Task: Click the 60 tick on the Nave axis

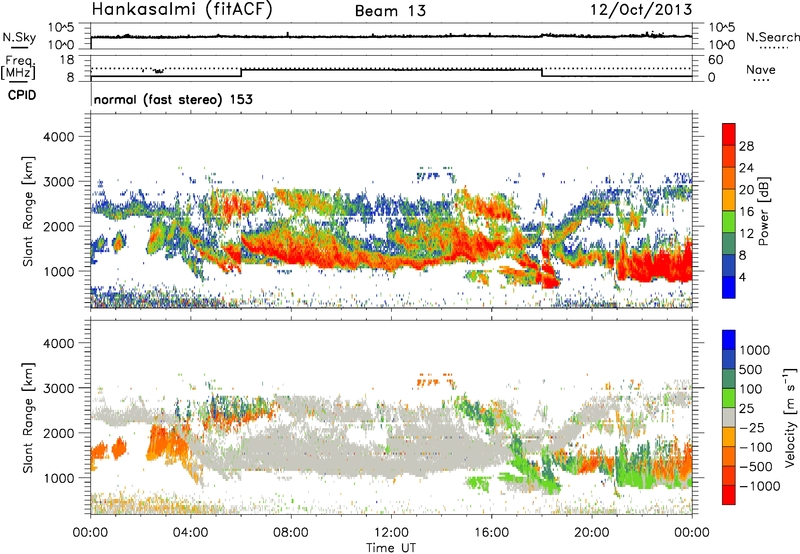Action: pos(715,60)
